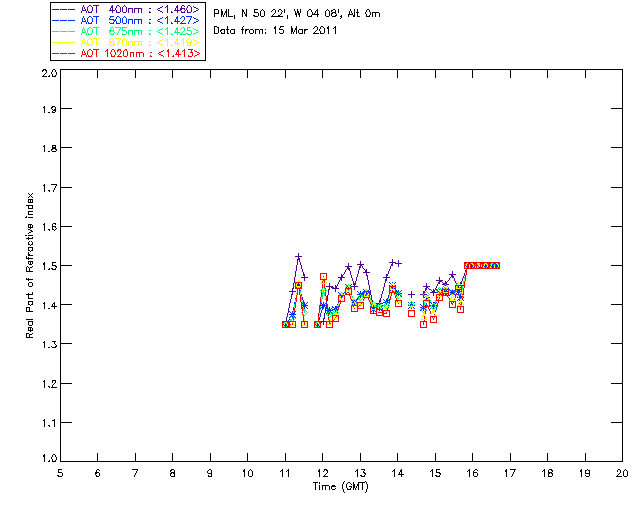Click the AOT 400nm legend entry
The width and height of the screenshot is (640, 512).
126,9
